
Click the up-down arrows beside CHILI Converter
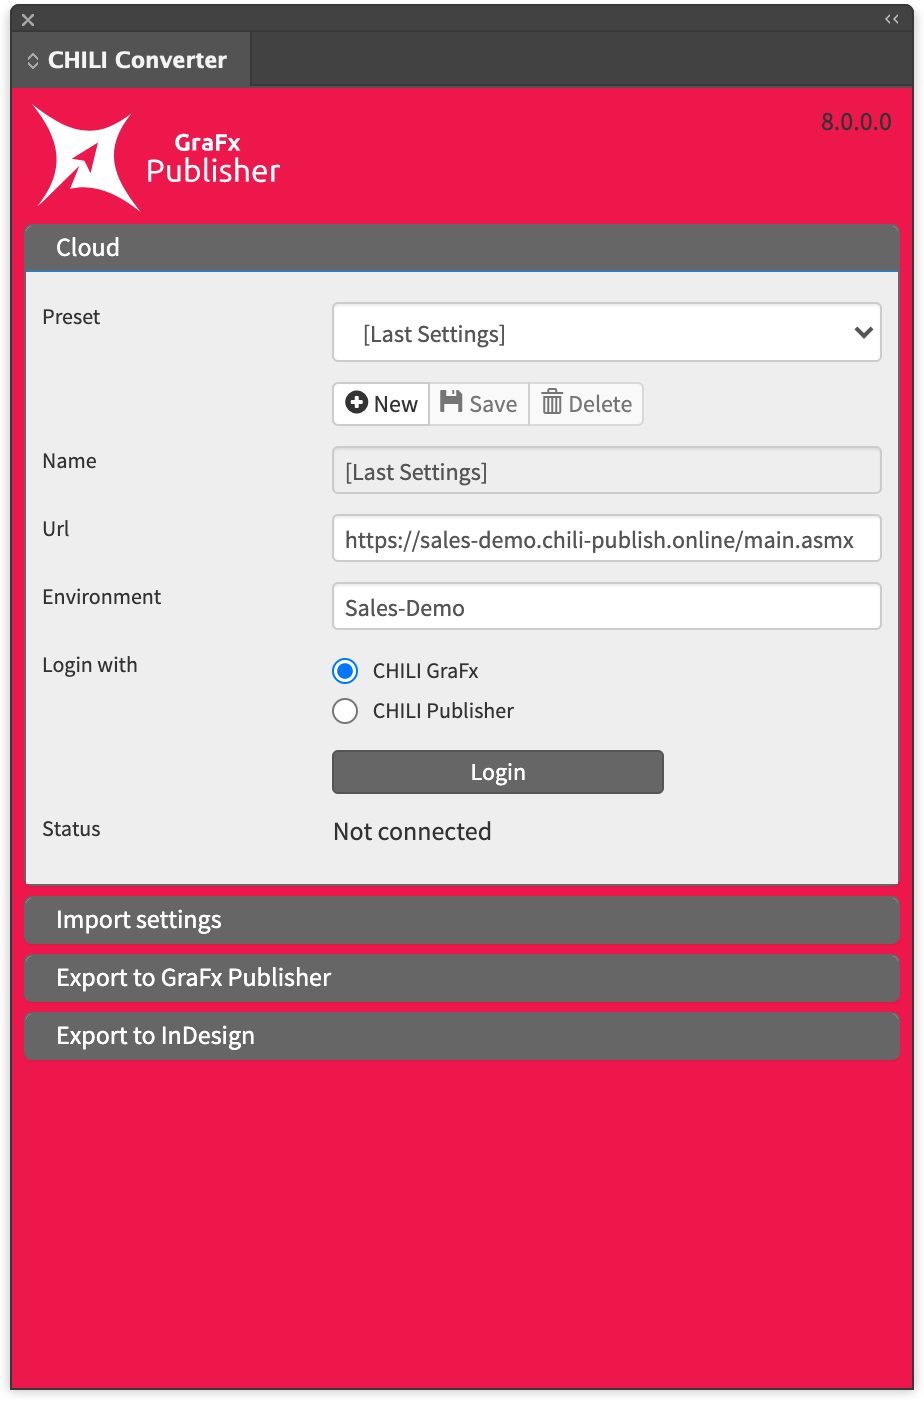coord(33,61)
